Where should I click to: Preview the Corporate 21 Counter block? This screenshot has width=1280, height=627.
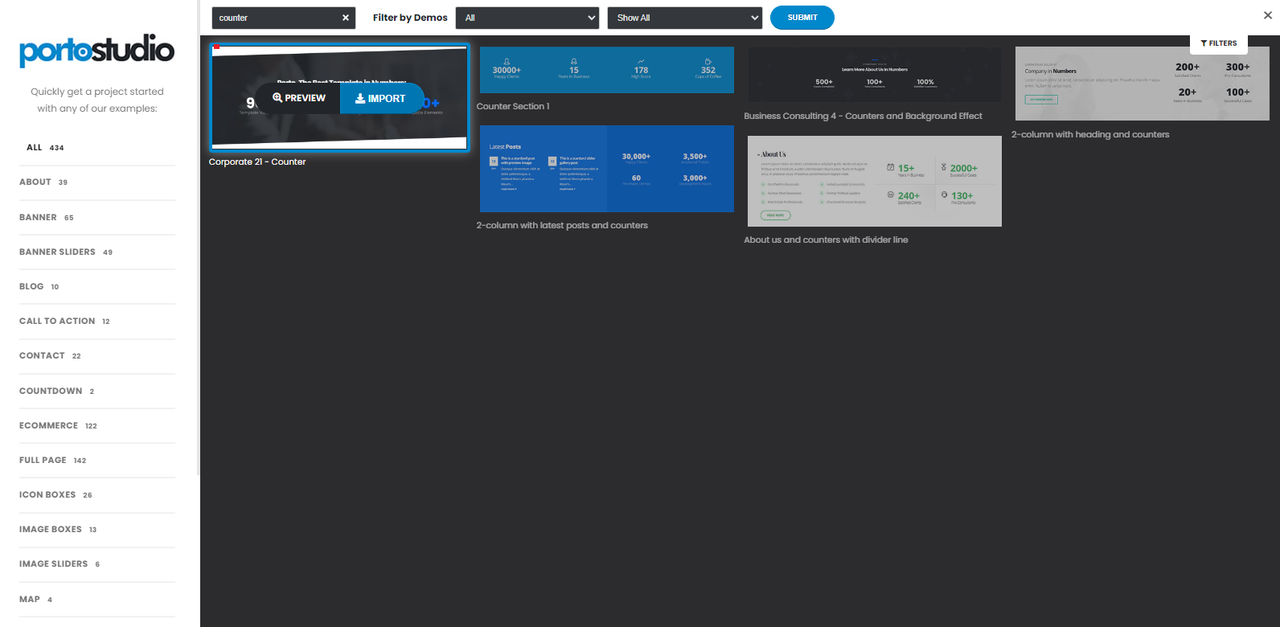pos(299,98)
